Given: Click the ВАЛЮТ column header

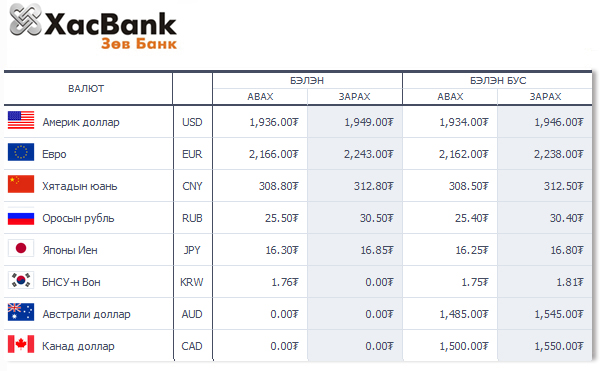Looking at the screenshot, I should coord(86,89).
